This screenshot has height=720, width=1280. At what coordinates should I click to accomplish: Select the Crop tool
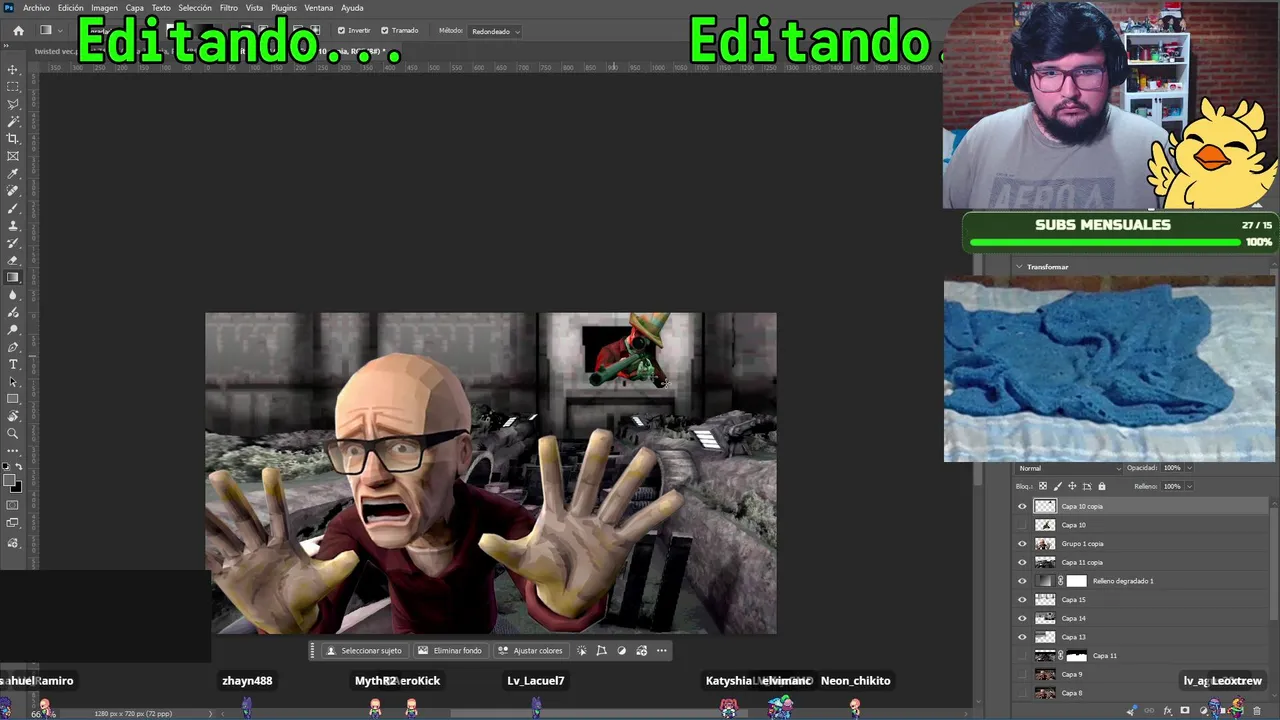click(13, 139)
